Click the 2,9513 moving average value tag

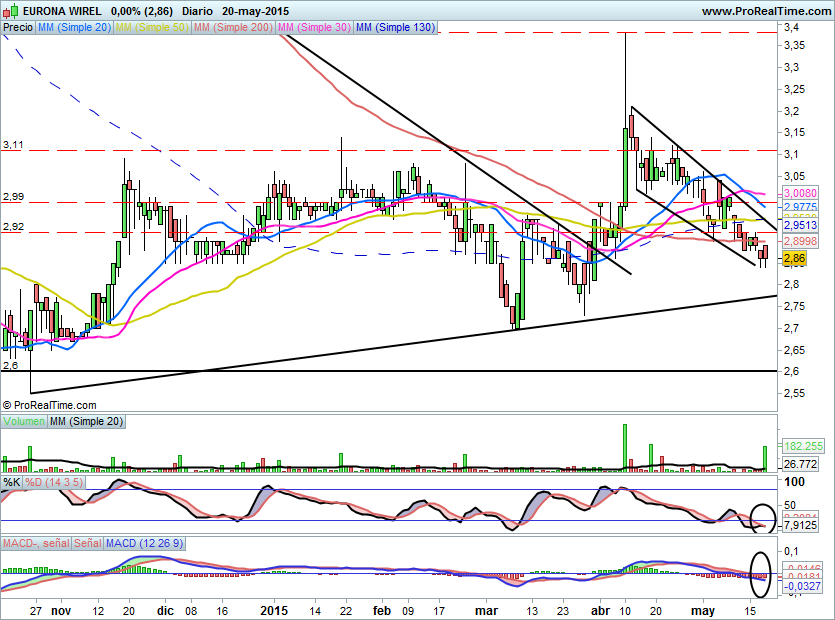click(800, 225)
